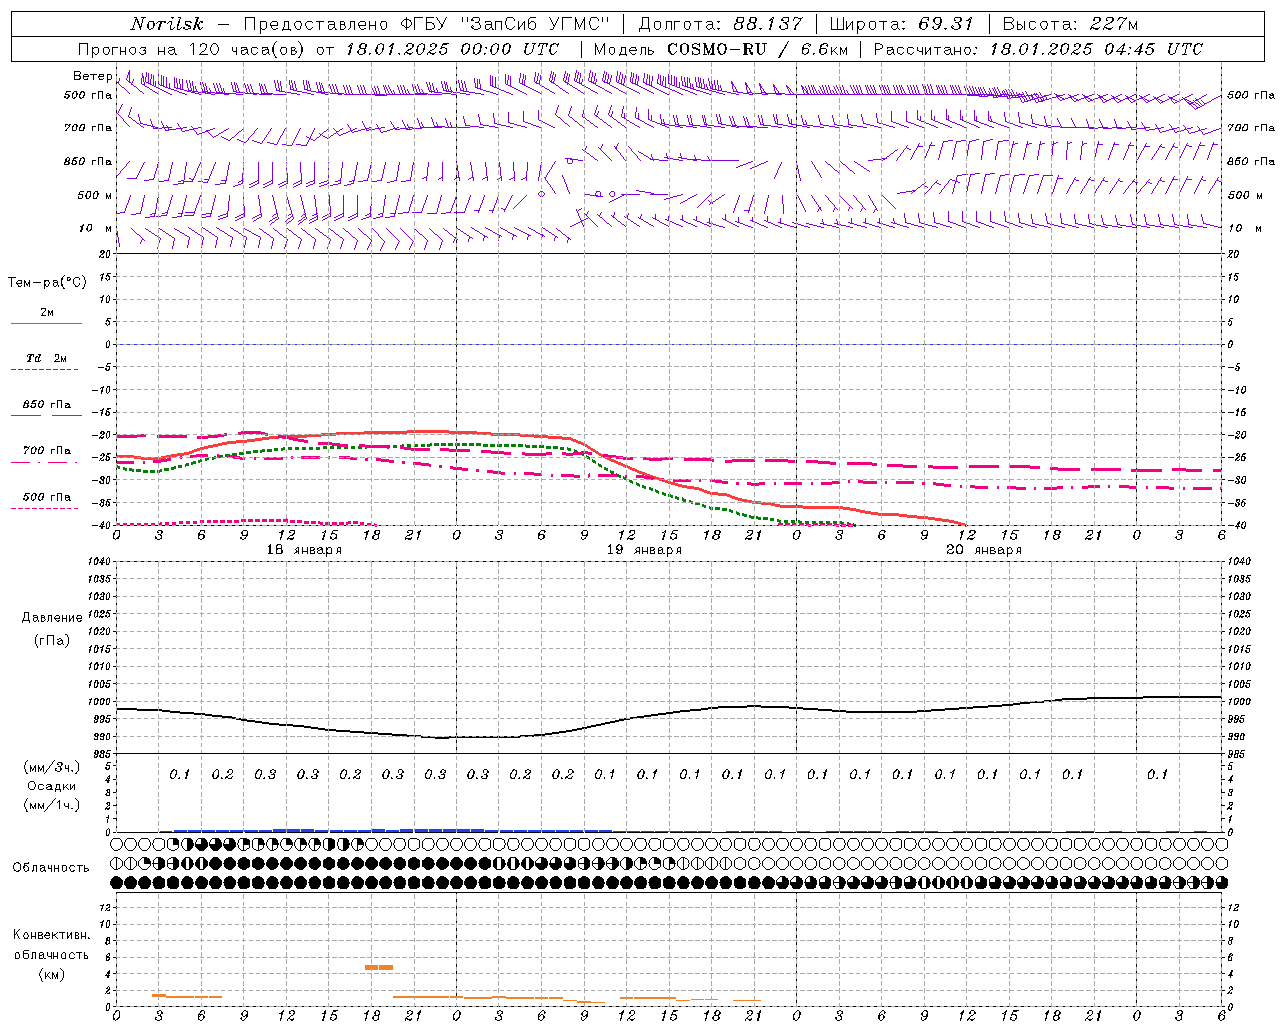This screenshot has height=1024, width=1280.
Task: Click the '(км)' convective cloud unit
Action: pos(52,974)
